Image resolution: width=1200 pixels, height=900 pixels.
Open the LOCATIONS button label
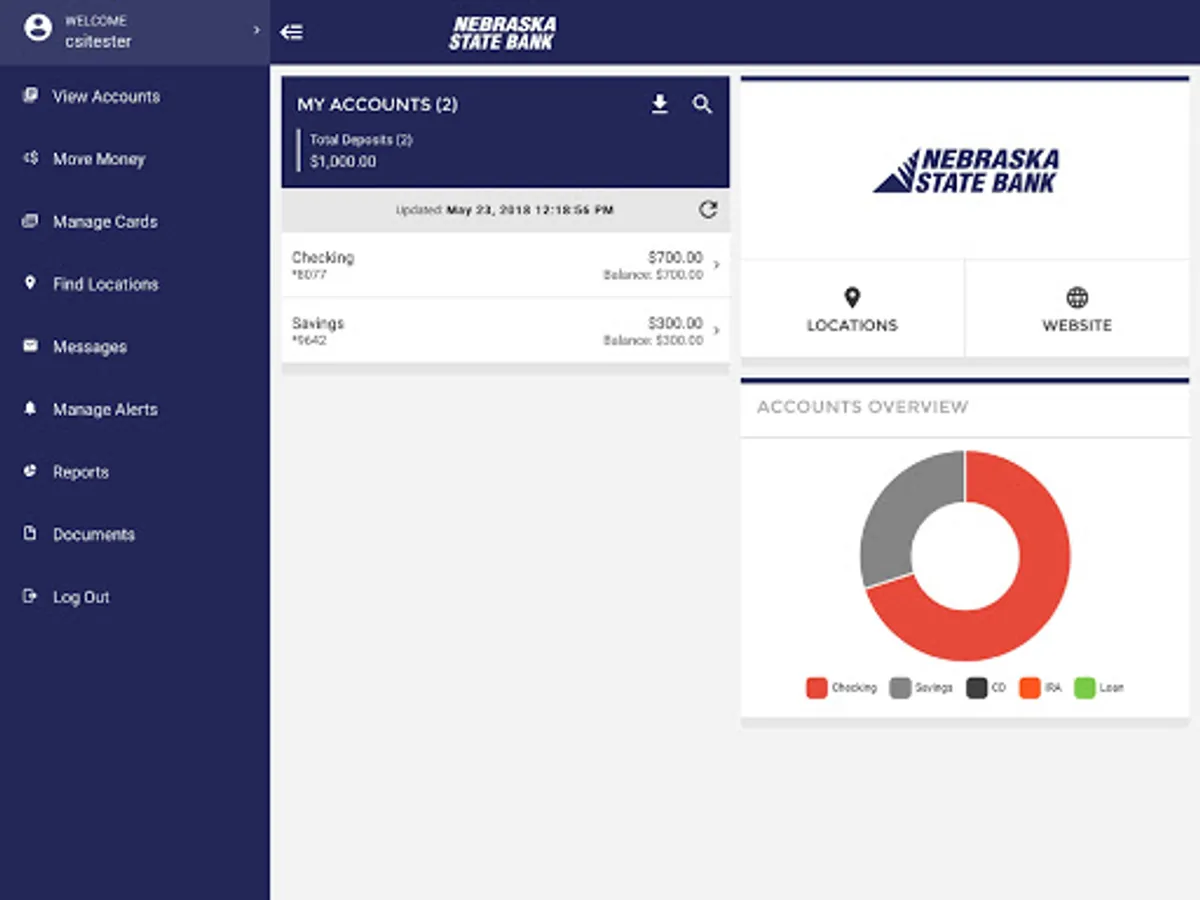tap(852, 325)
